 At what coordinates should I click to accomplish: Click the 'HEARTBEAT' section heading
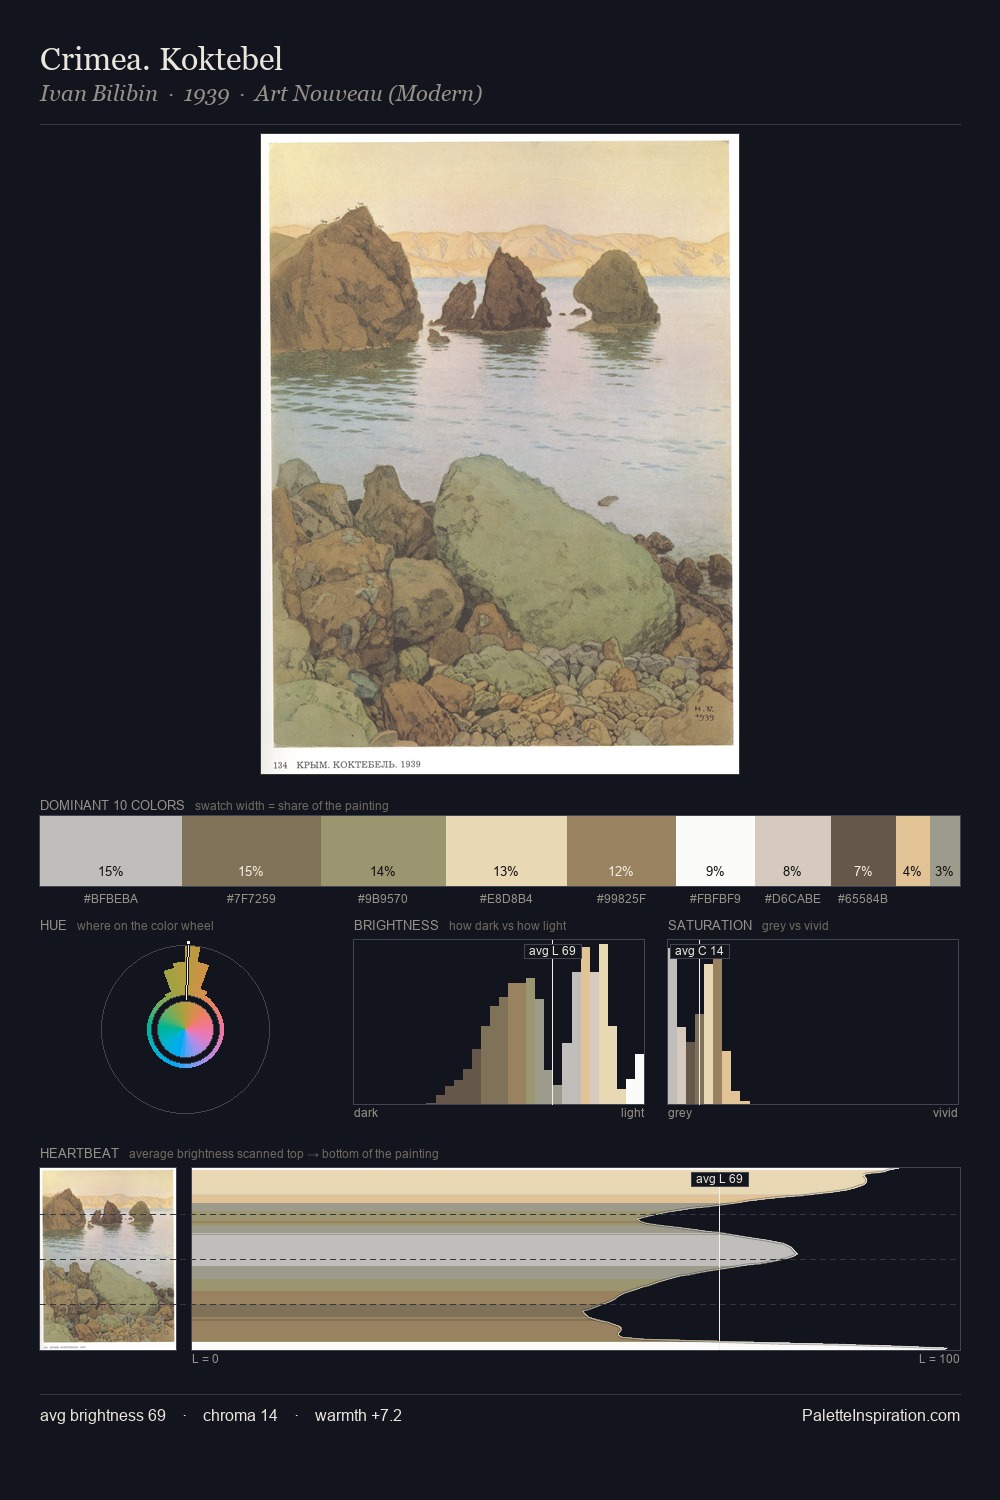point(79,1153)
